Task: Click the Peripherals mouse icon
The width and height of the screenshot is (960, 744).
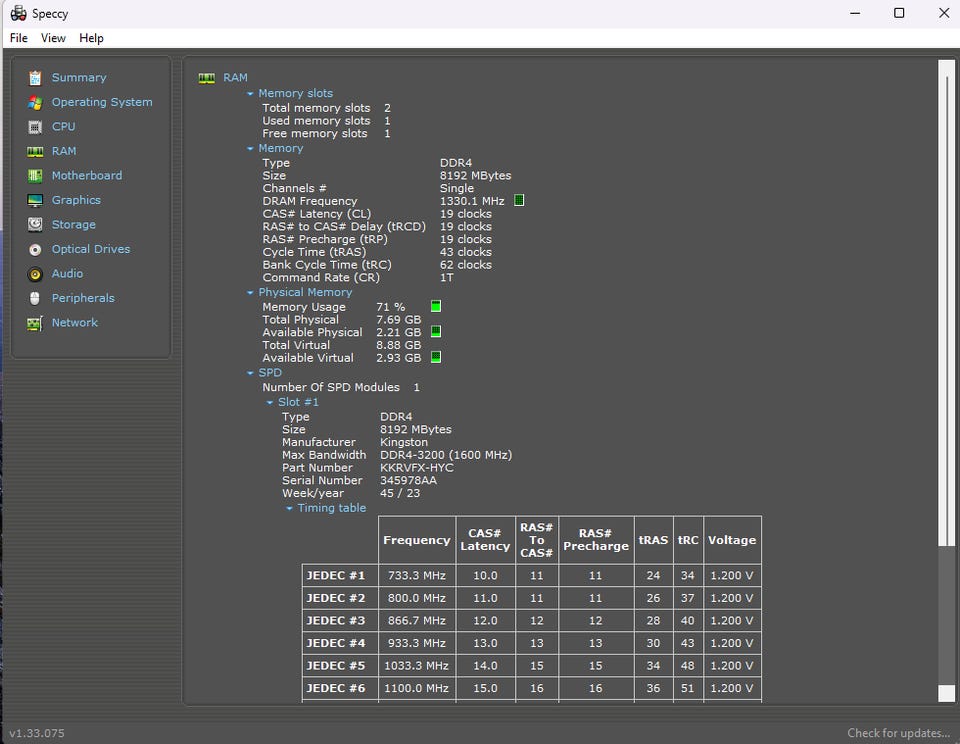Action: [35, 298]
